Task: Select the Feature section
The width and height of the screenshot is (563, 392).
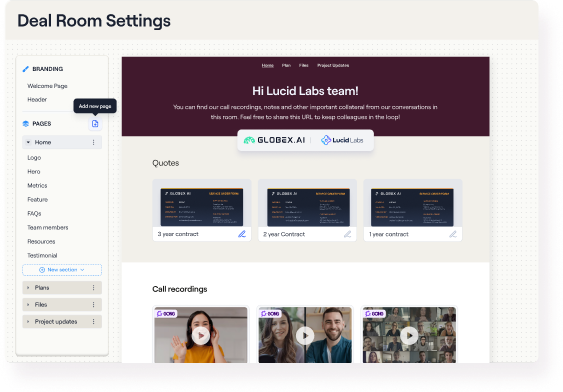Action: (x=38, y=200)
